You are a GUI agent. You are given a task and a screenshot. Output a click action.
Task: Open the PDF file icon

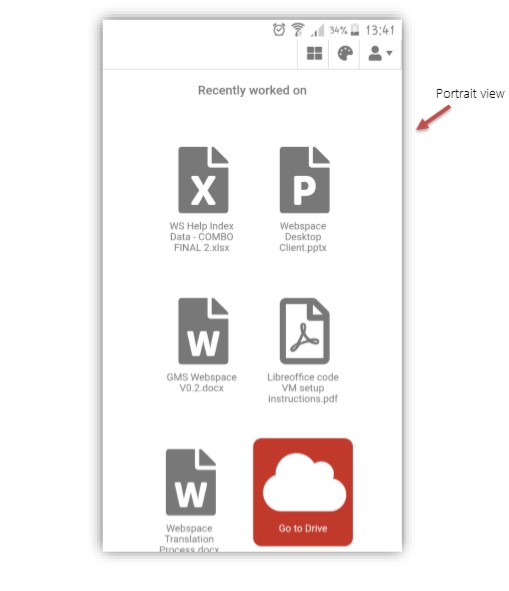(304, 331)
